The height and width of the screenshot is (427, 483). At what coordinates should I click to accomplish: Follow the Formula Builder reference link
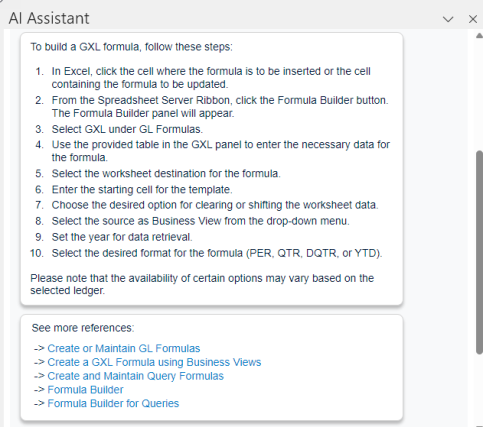[85, 390]
